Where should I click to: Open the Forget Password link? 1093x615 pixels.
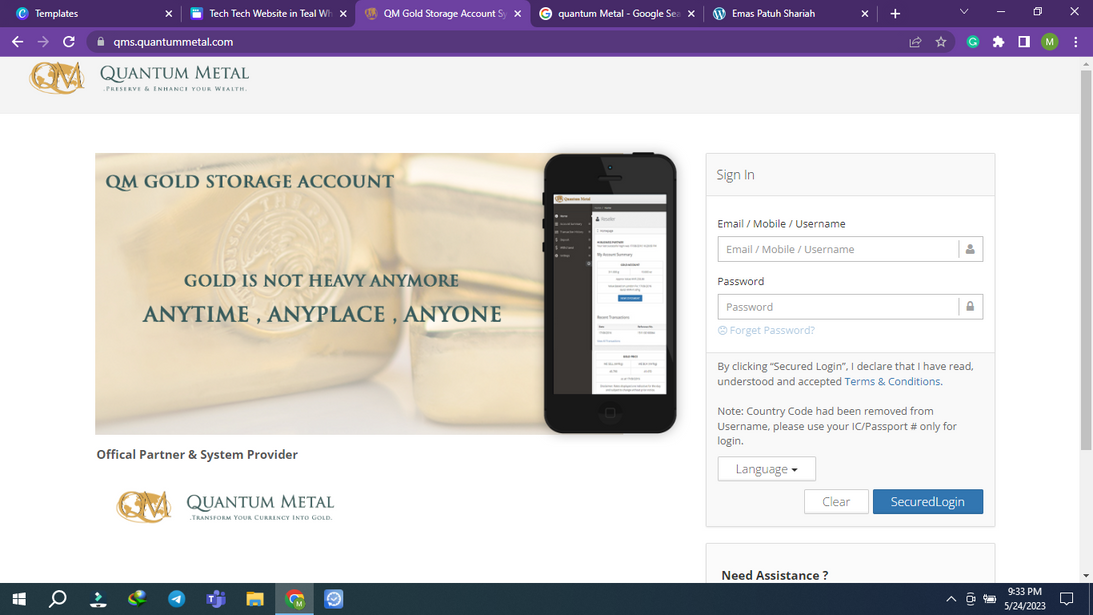[766, 331]
